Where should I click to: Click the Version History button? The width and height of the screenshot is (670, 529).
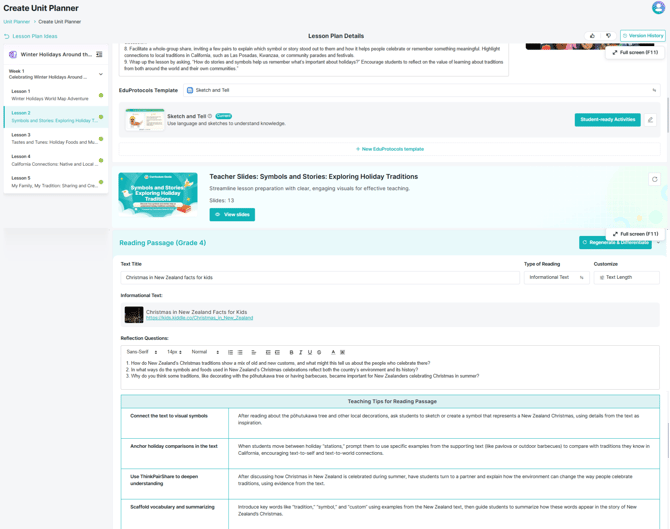[x=642, y=36]
